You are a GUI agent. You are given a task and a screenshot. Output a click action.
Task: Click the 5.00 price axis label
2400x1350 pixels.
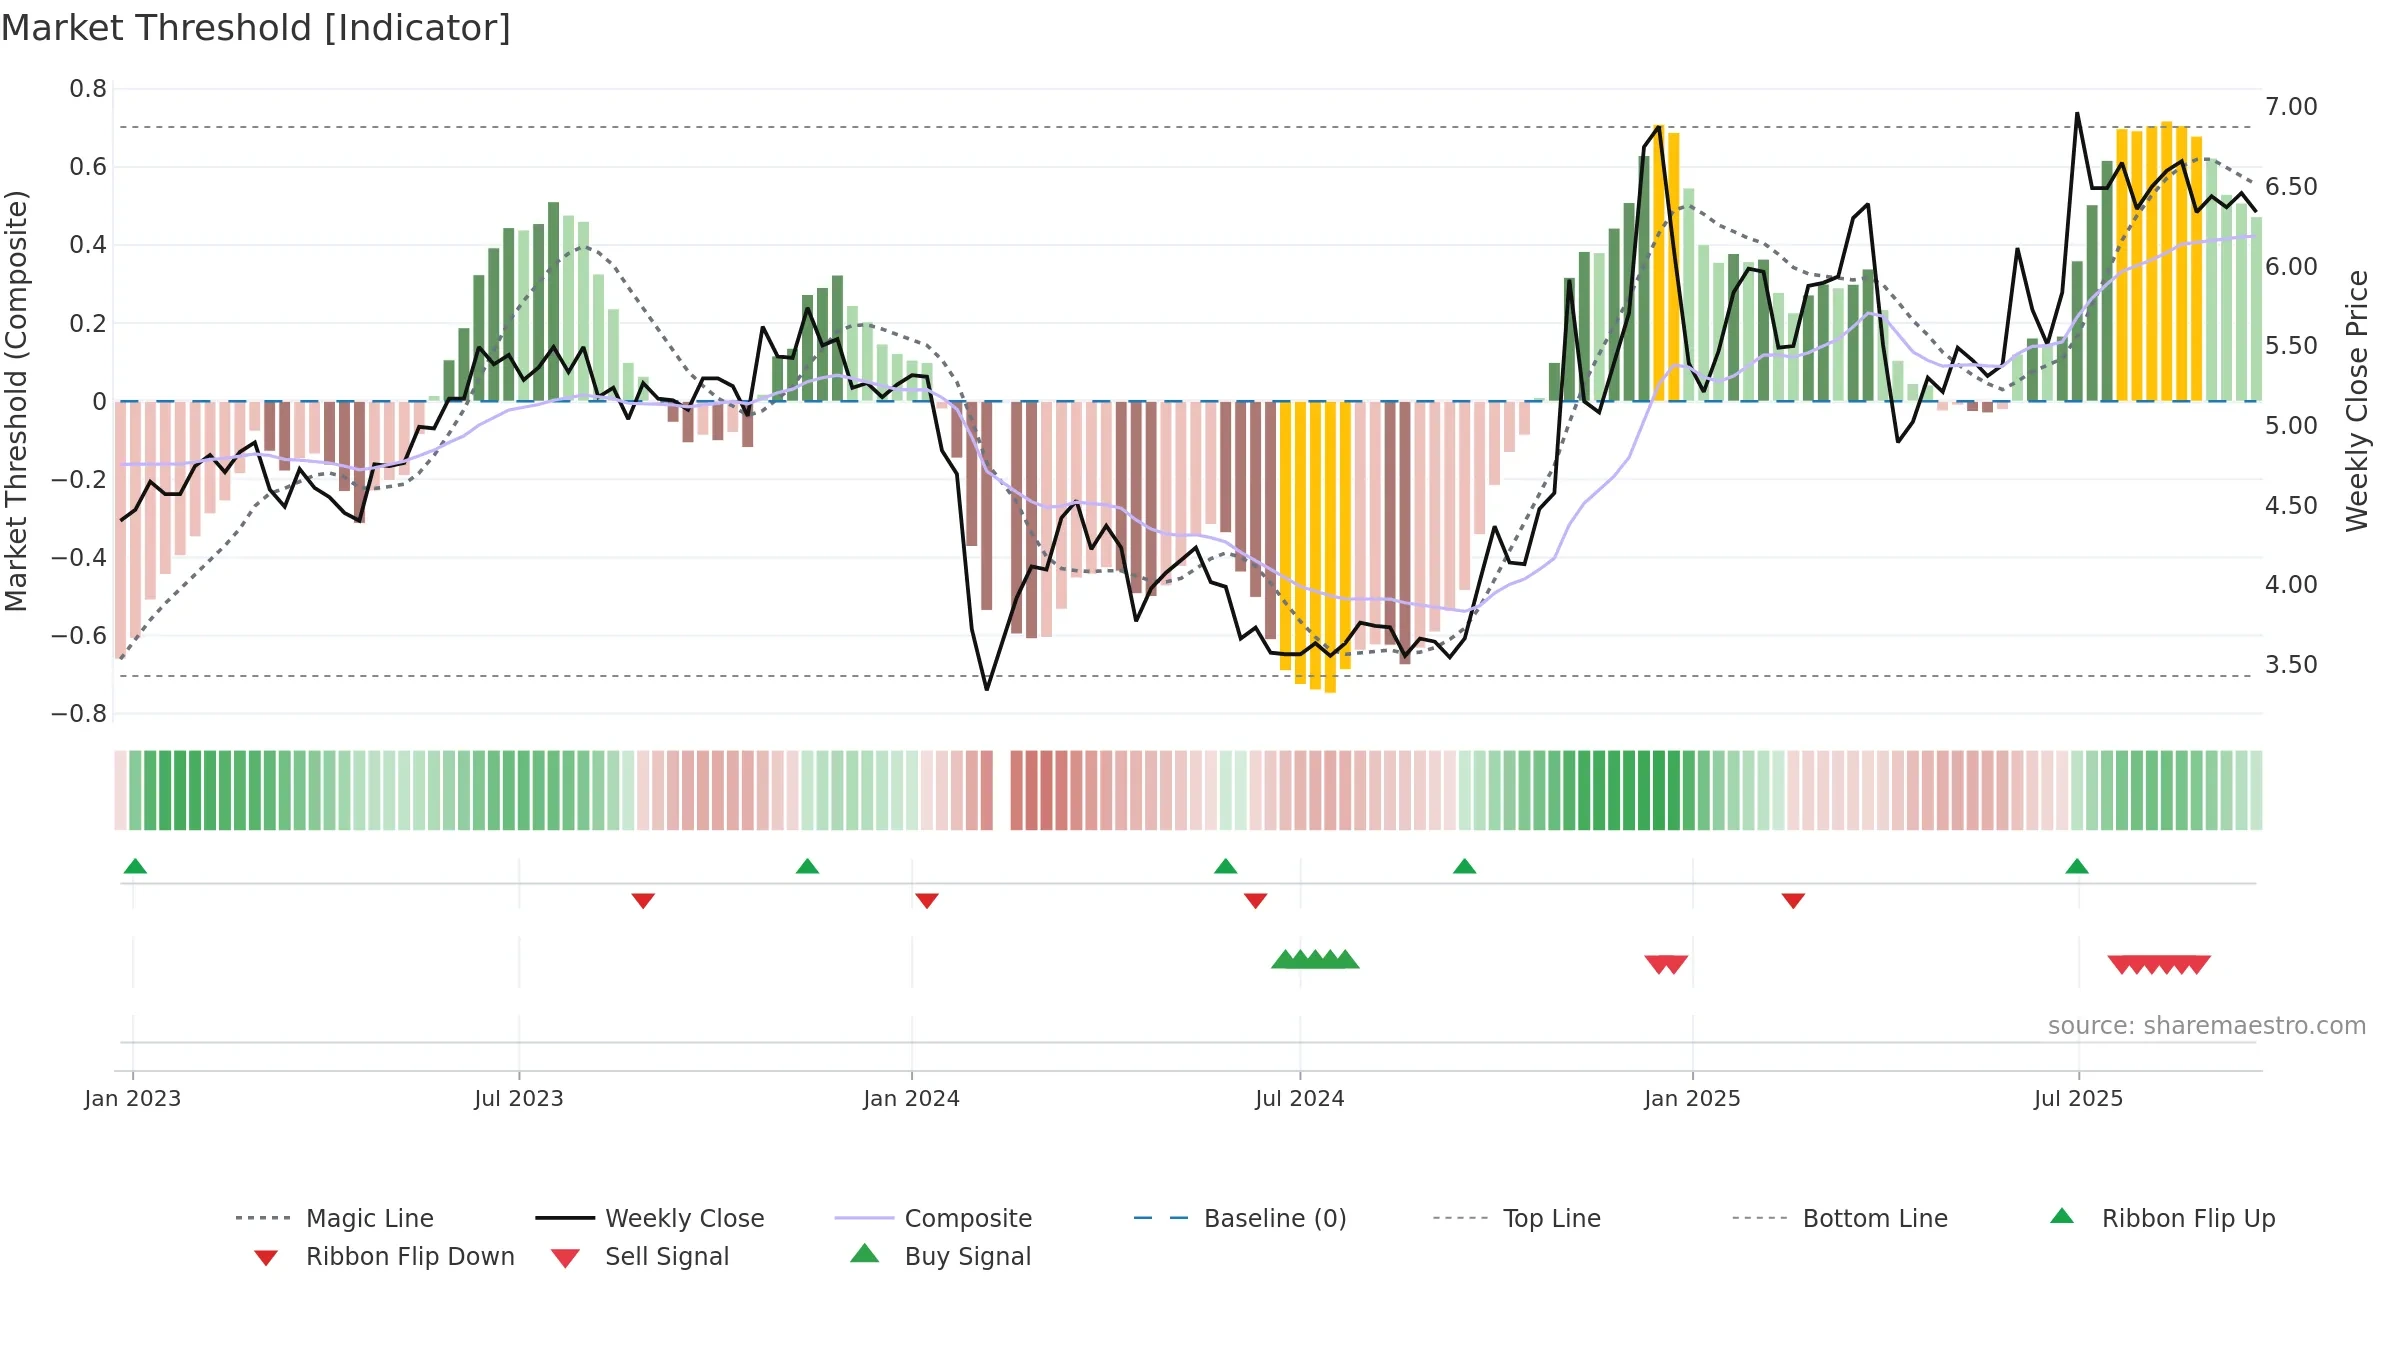[2291, 426]
